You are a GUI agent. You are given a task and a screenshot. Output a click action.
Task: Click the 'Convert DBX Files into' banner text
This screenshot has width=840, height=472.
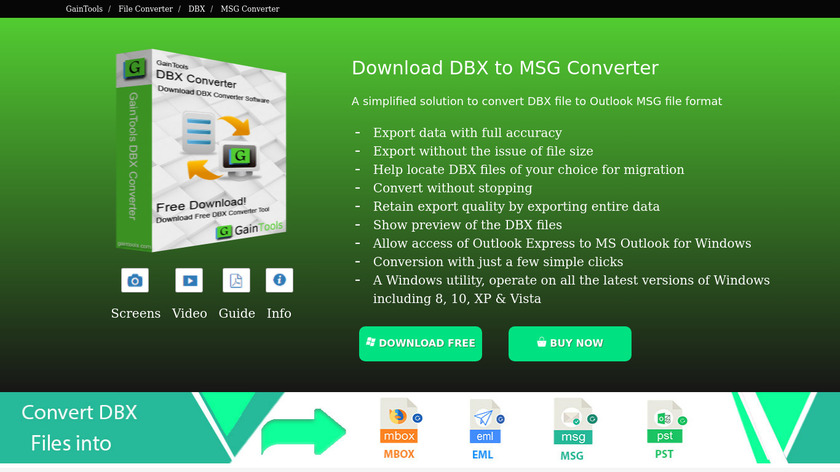coord(79,428)
